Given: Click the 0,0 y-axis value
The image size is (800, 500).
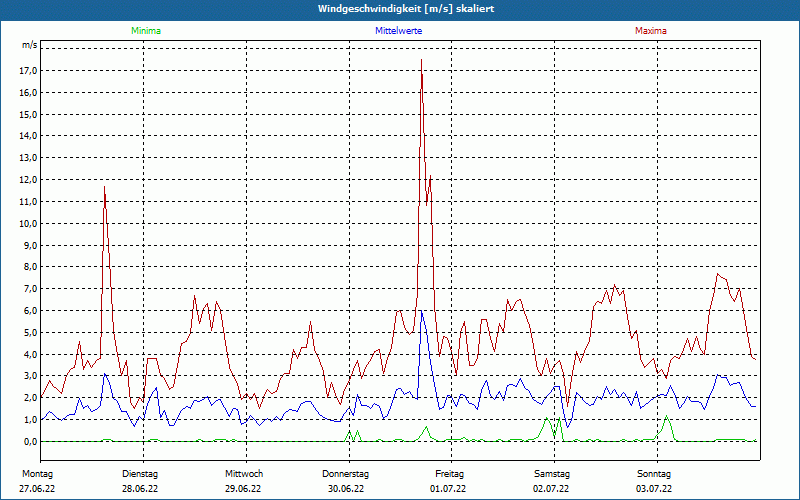Looking at the screenshot, I should click(31, 442).
